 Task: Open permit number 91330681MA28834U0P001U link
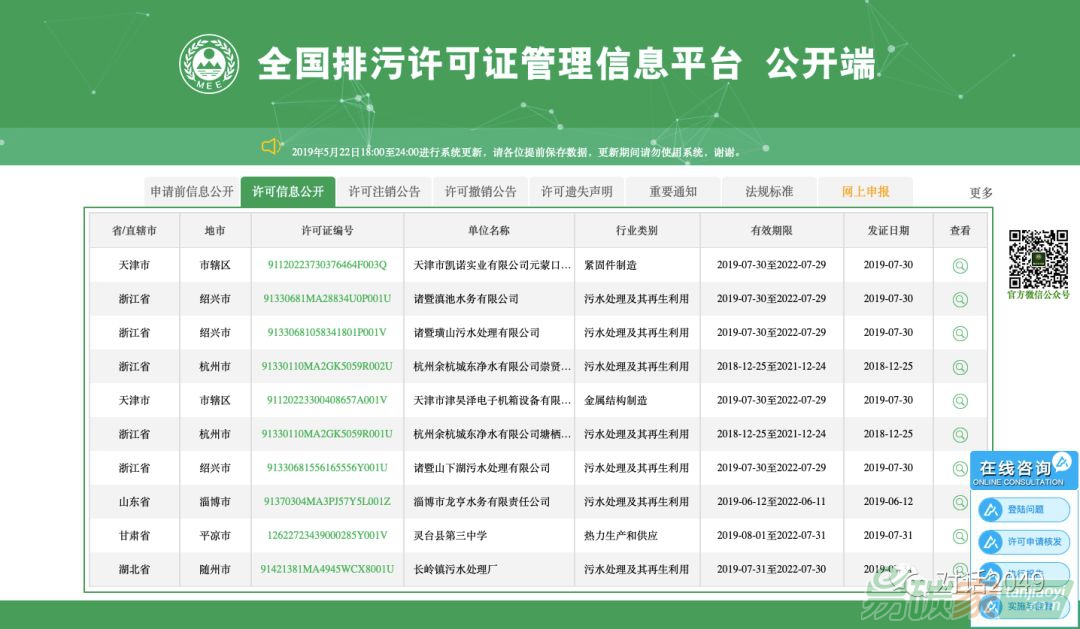pos(327,299)
